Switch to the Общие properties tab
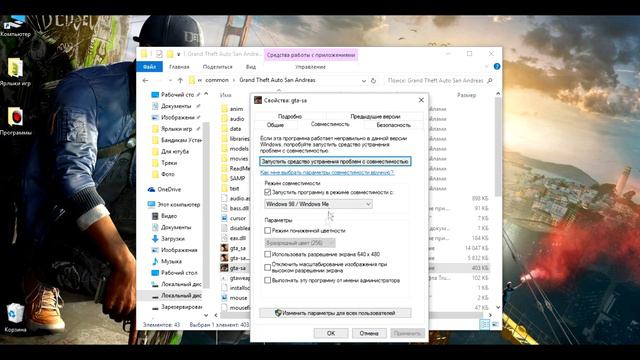Viewport: 640px width, 360px height. pos(276,125)
